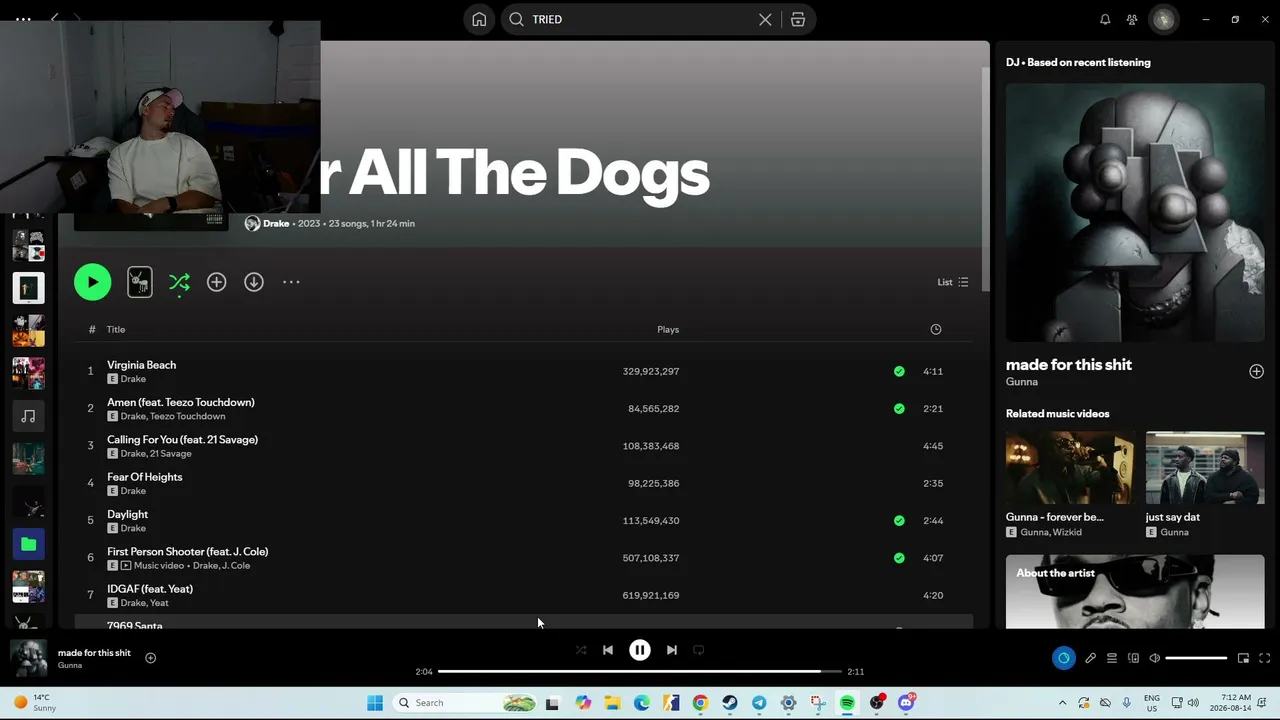Open Steam from the taskbar

[730, 703]
